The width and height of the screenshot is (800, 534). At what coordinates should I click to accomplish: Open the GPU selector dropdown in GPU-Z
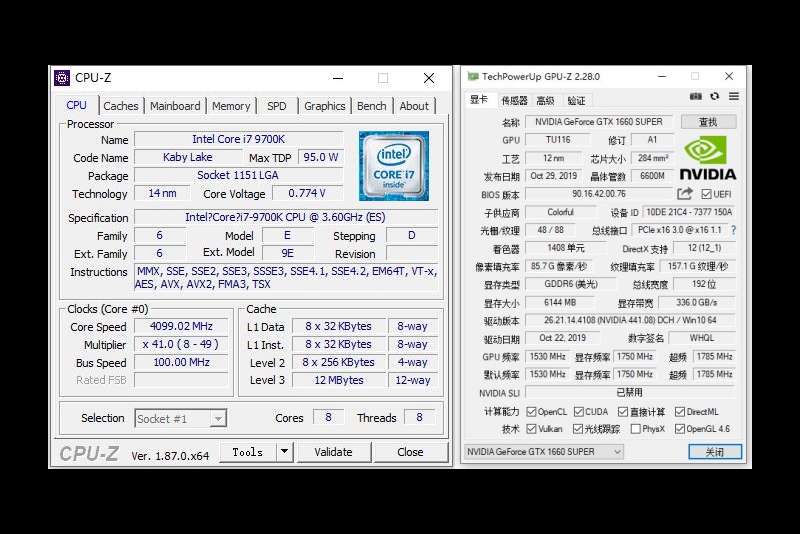[x=544, y=452]
